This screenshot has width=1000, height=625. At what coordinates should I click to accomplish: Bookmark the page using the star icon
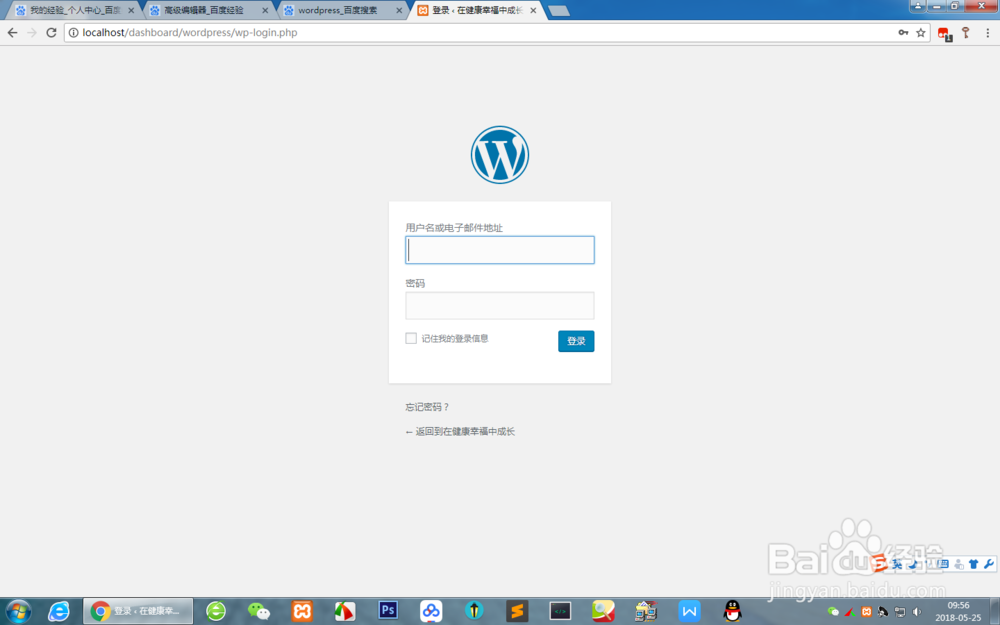[x=922, y=32]
